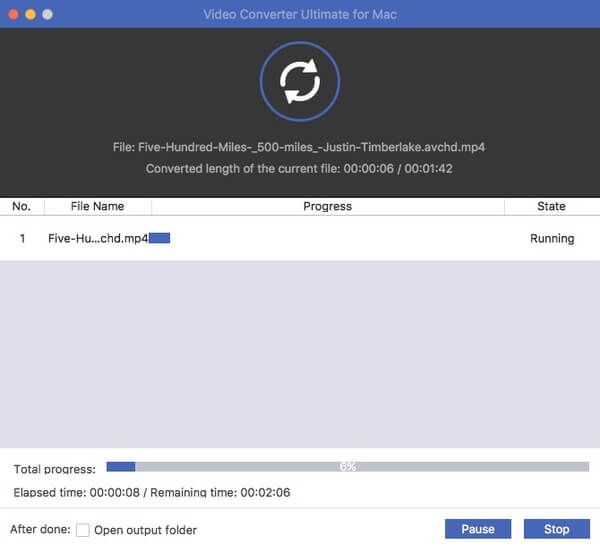Click the Total progress label
This screenshot has width=600, height=553.
tap(55, 469)
